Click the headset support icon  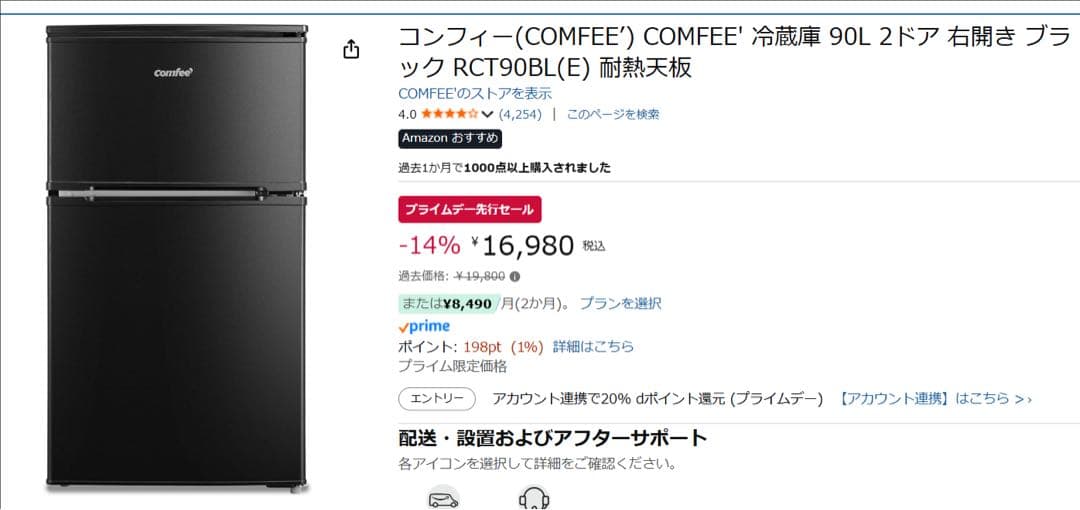click(534, 499)
